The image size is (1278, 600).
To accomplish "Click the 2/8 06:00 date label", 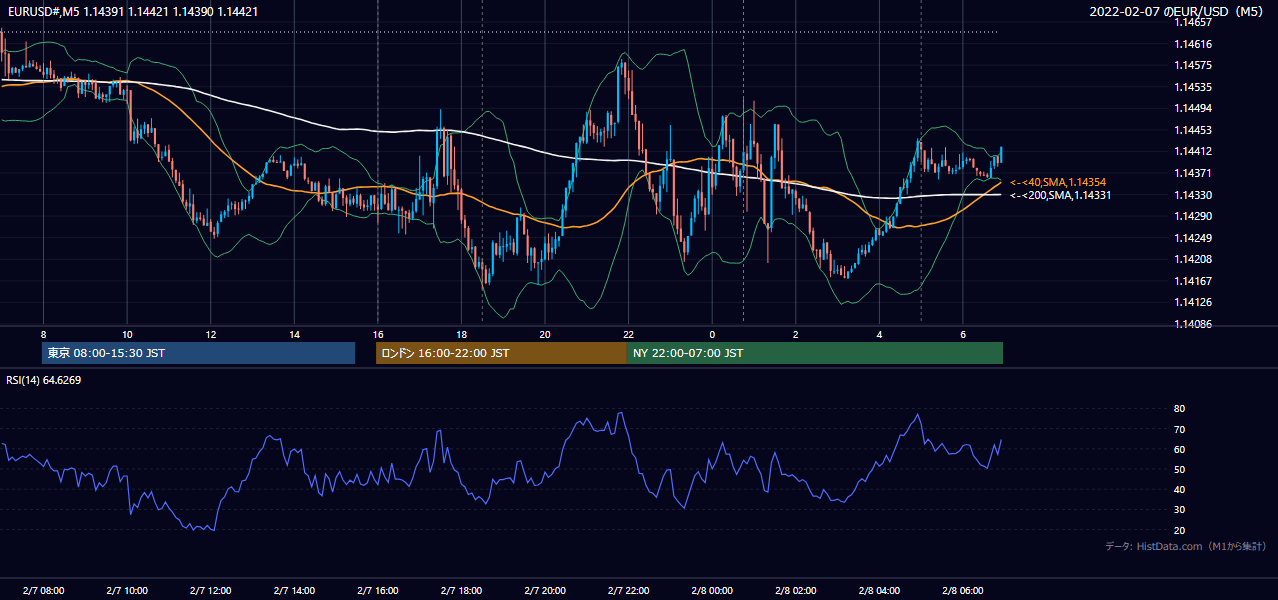I will click(963, 590).
